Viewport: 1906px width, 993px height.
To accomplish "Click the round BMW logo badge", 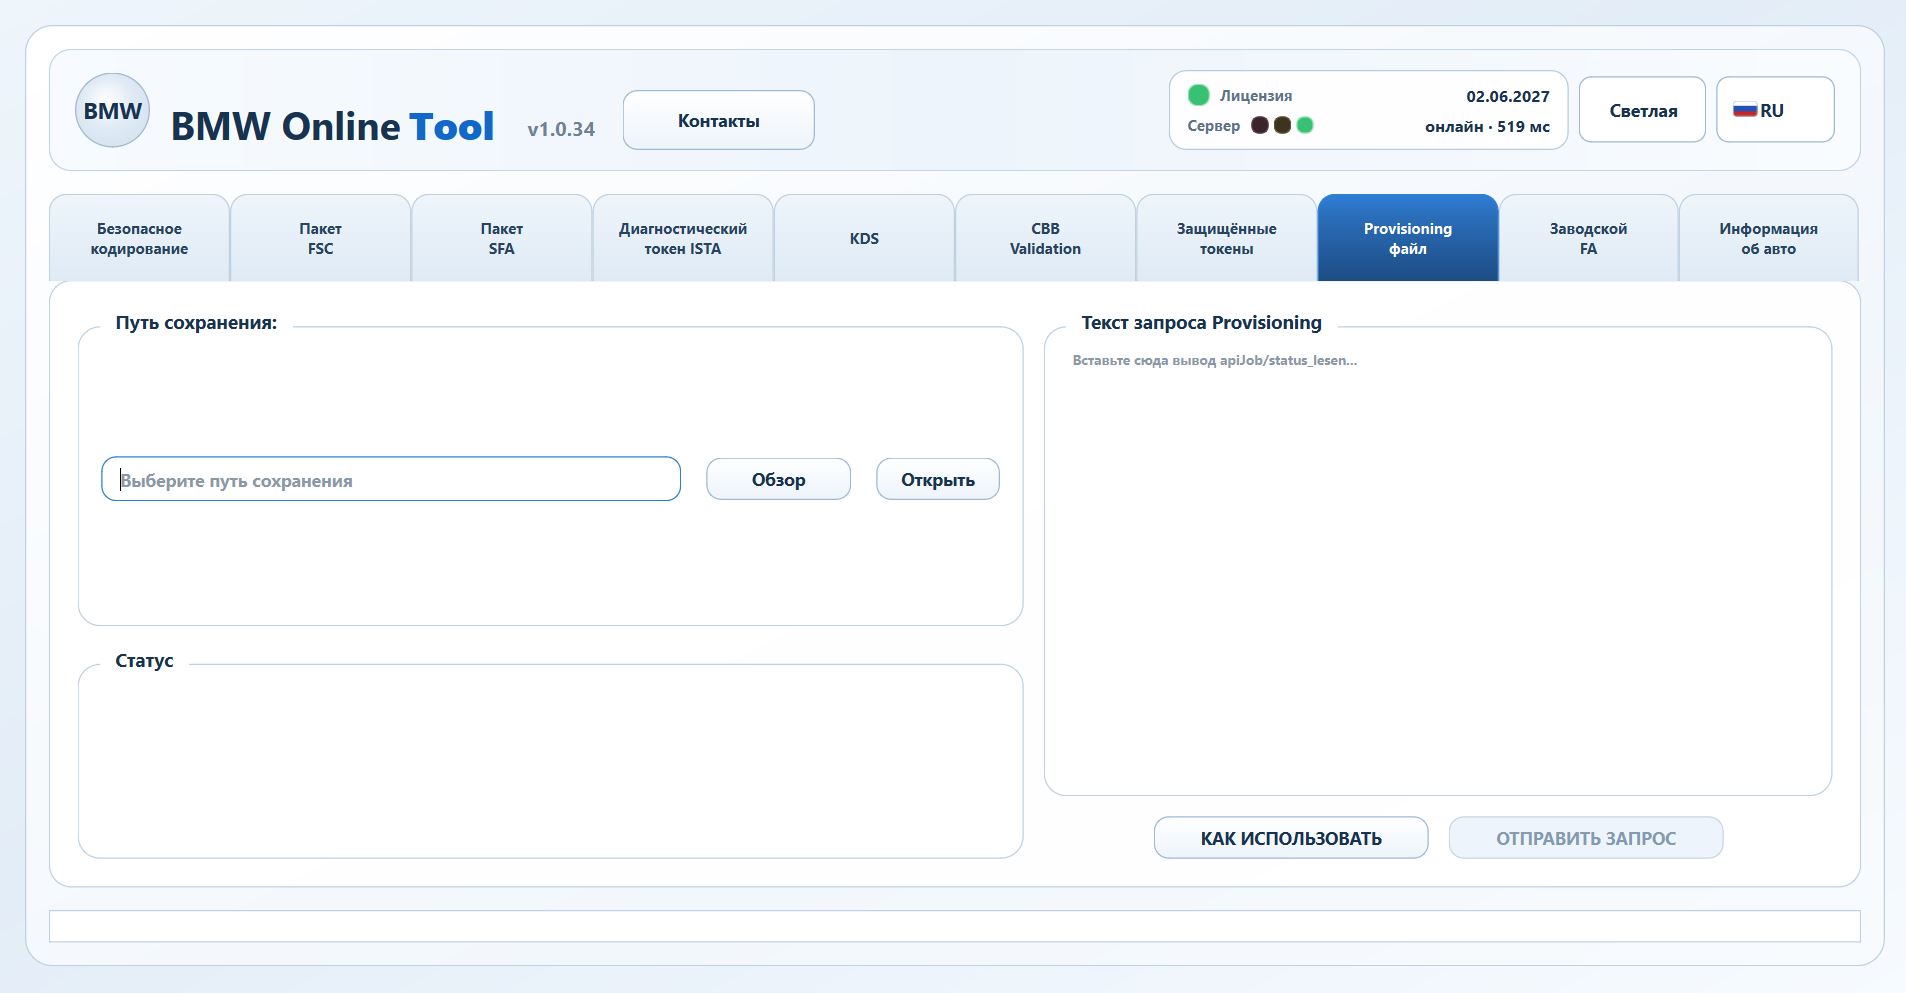I will point(112,110).
